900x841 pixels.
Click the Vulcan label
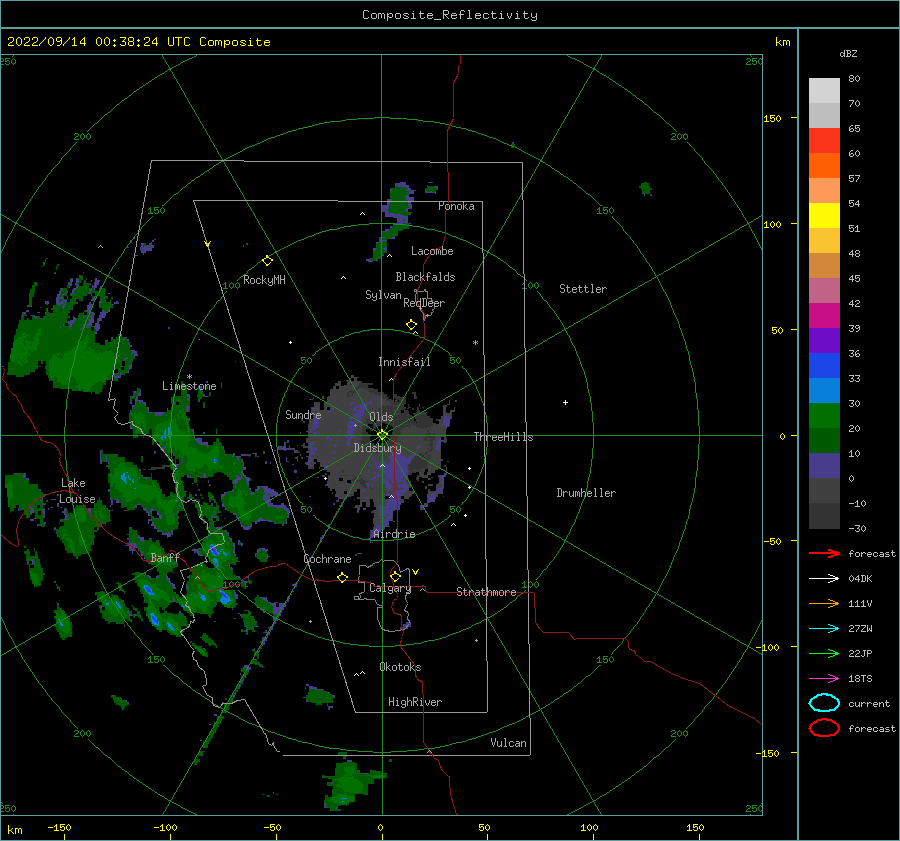coord(508,743)
